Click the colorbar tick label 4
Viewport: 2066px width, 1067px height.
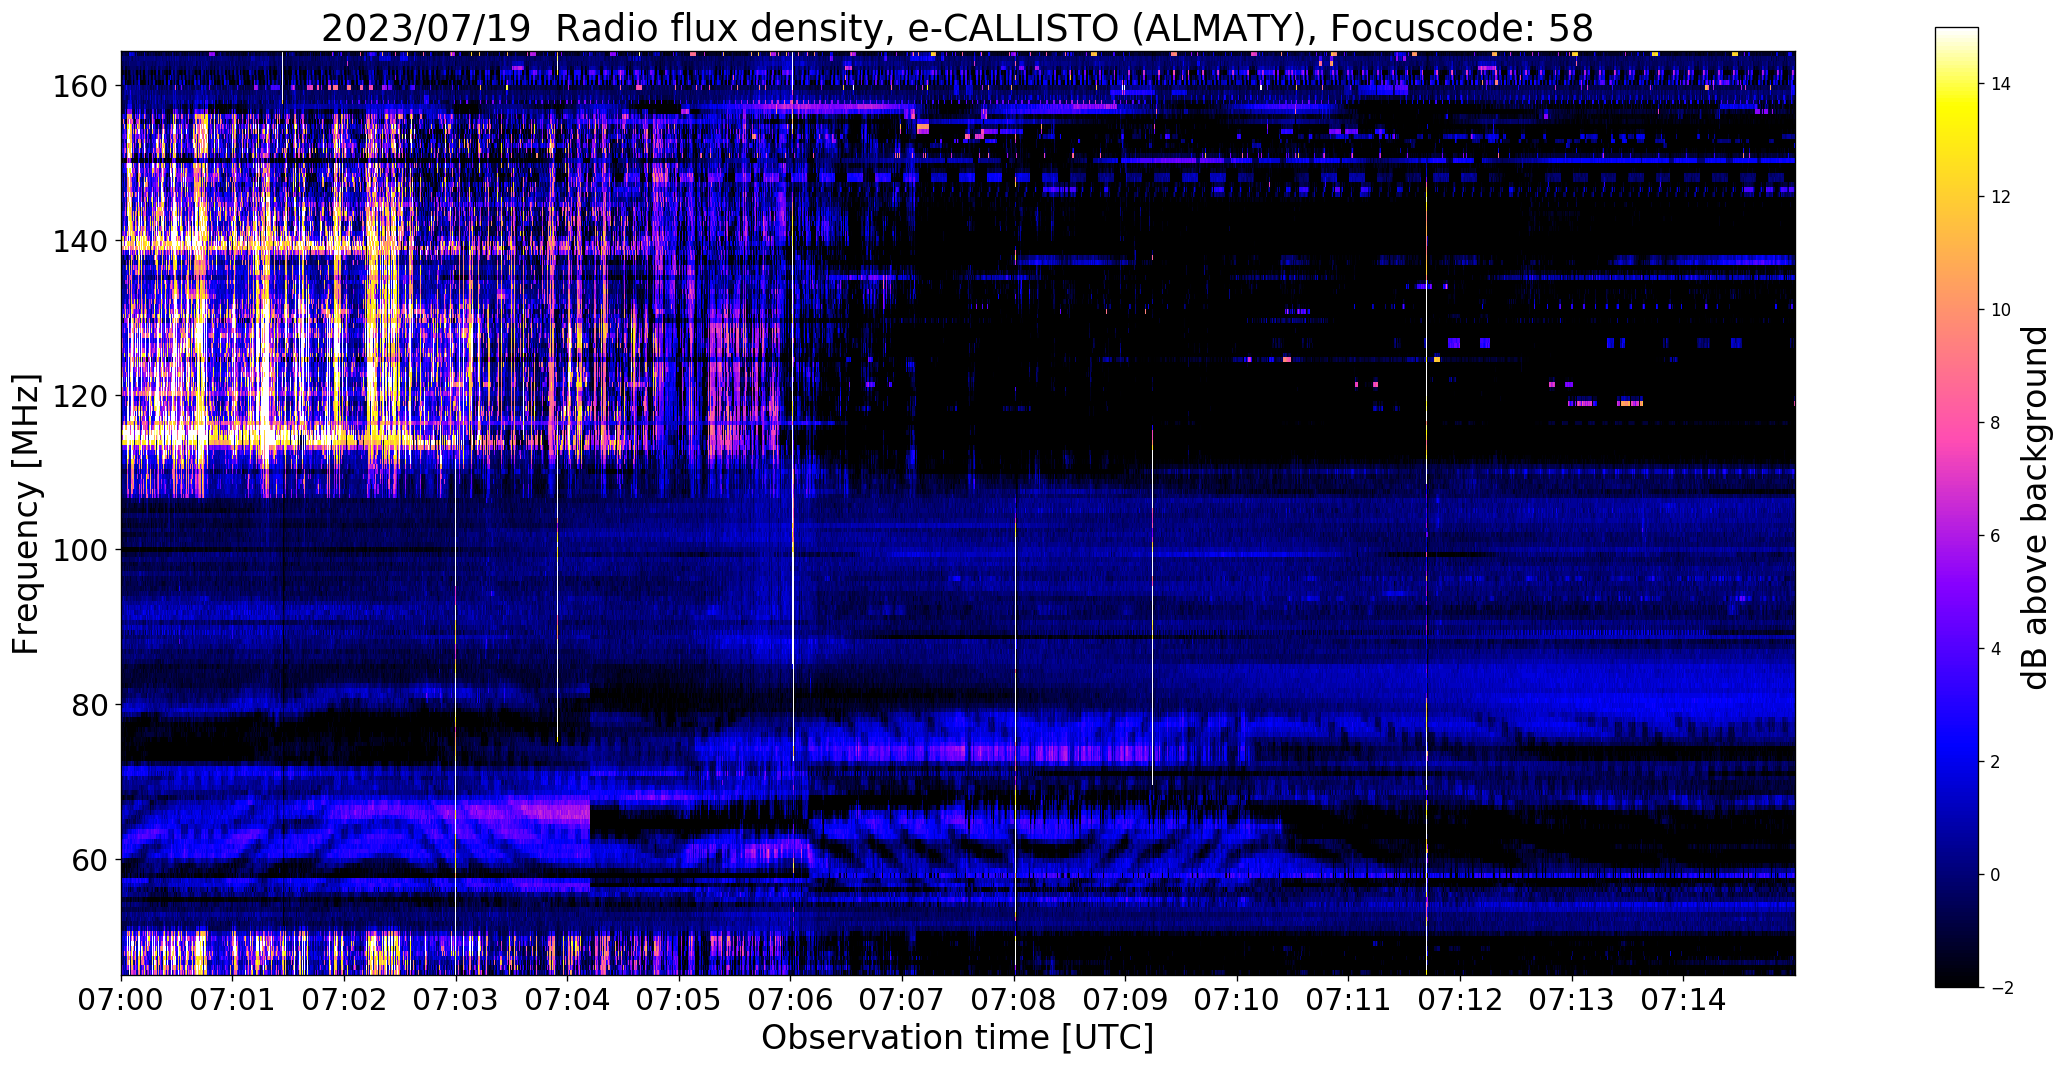coord(1996,649)
